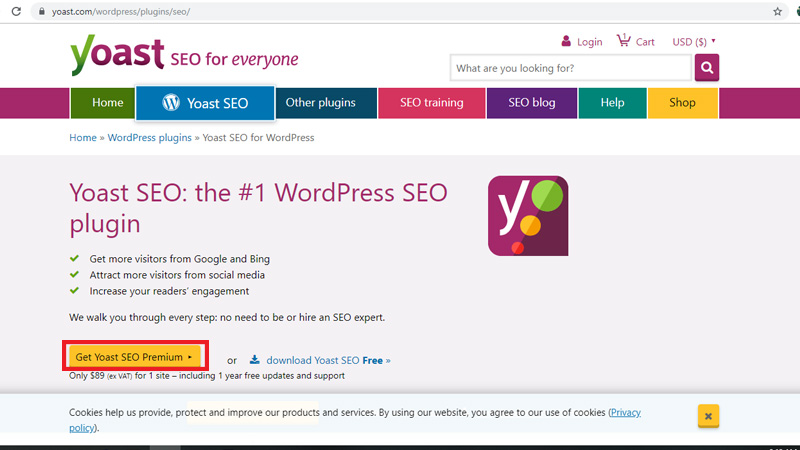Open the Help menu tab
Image resolution: width=800 pixels, height=450 pixels.
612,103
